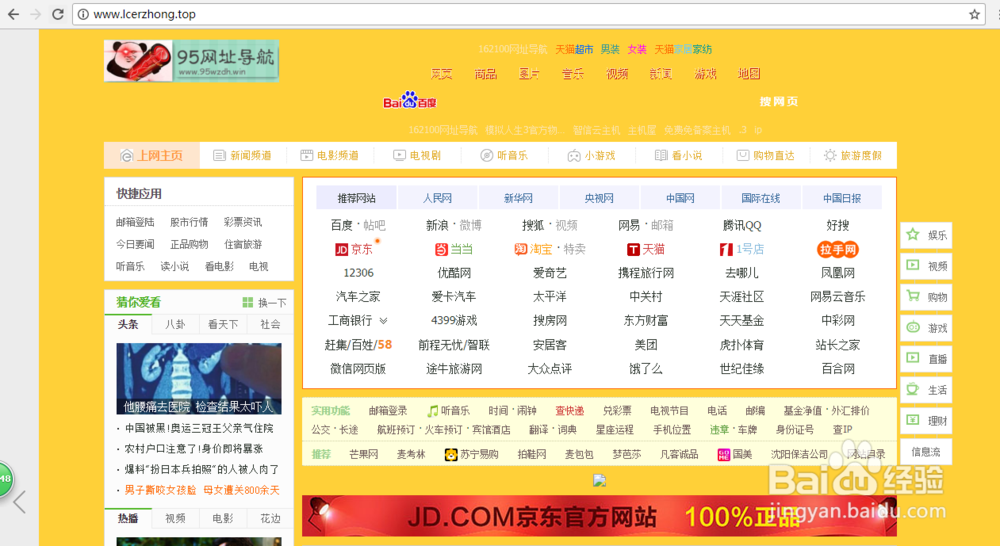Viewport: 1000px width, 546px height.
Task: Select the 花边 section tab
Action: 270,518
